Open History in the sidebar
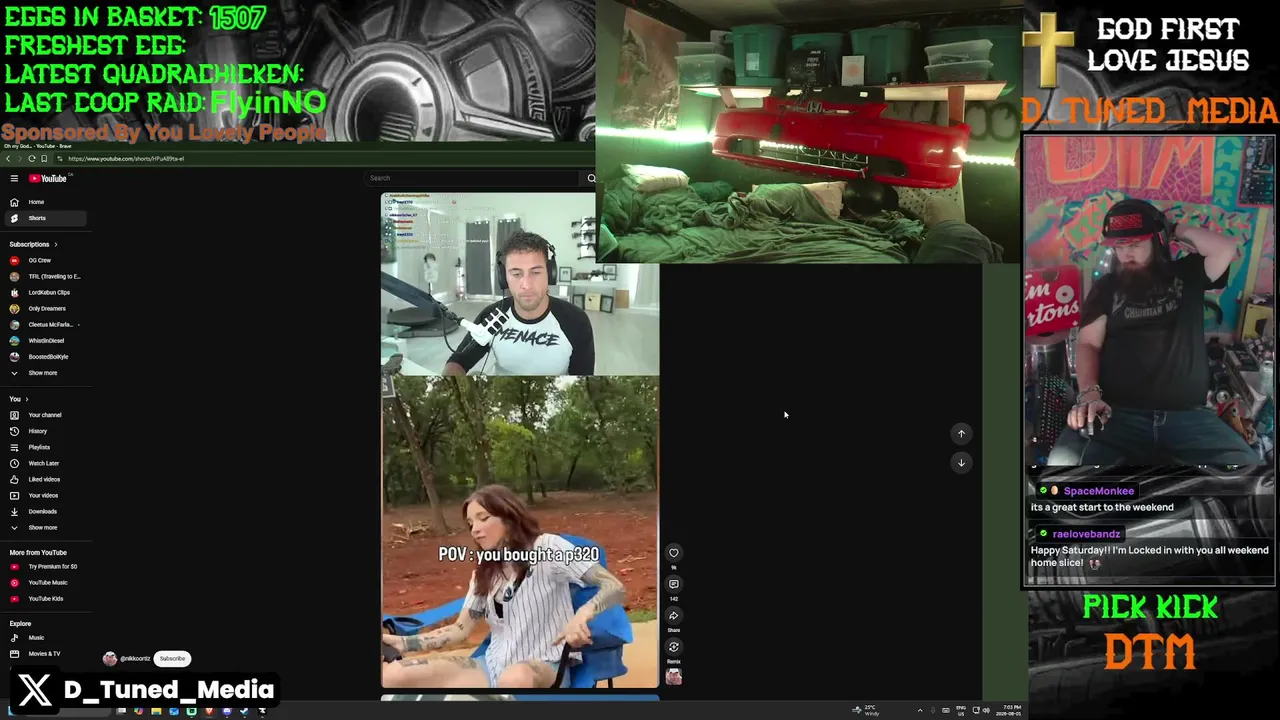This screenshot has height=720, width=1280. click(46, 431)
